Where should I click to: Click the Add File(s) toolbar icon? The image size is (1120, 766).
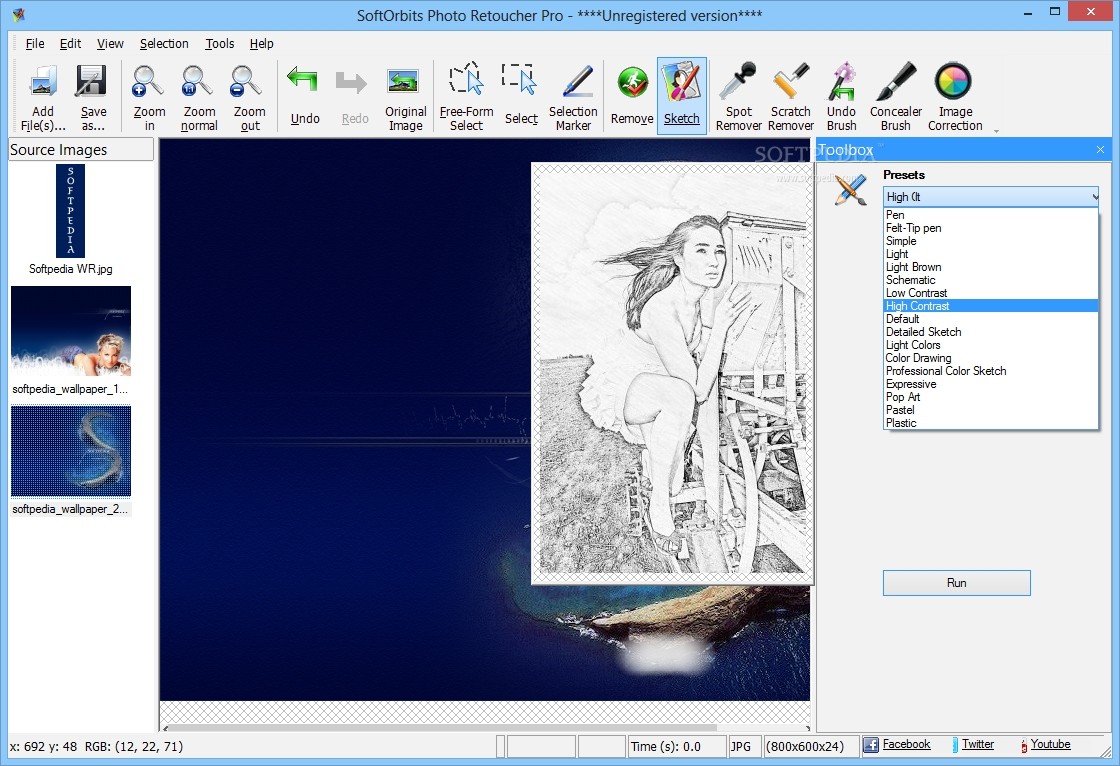click(x=43, y=82)
